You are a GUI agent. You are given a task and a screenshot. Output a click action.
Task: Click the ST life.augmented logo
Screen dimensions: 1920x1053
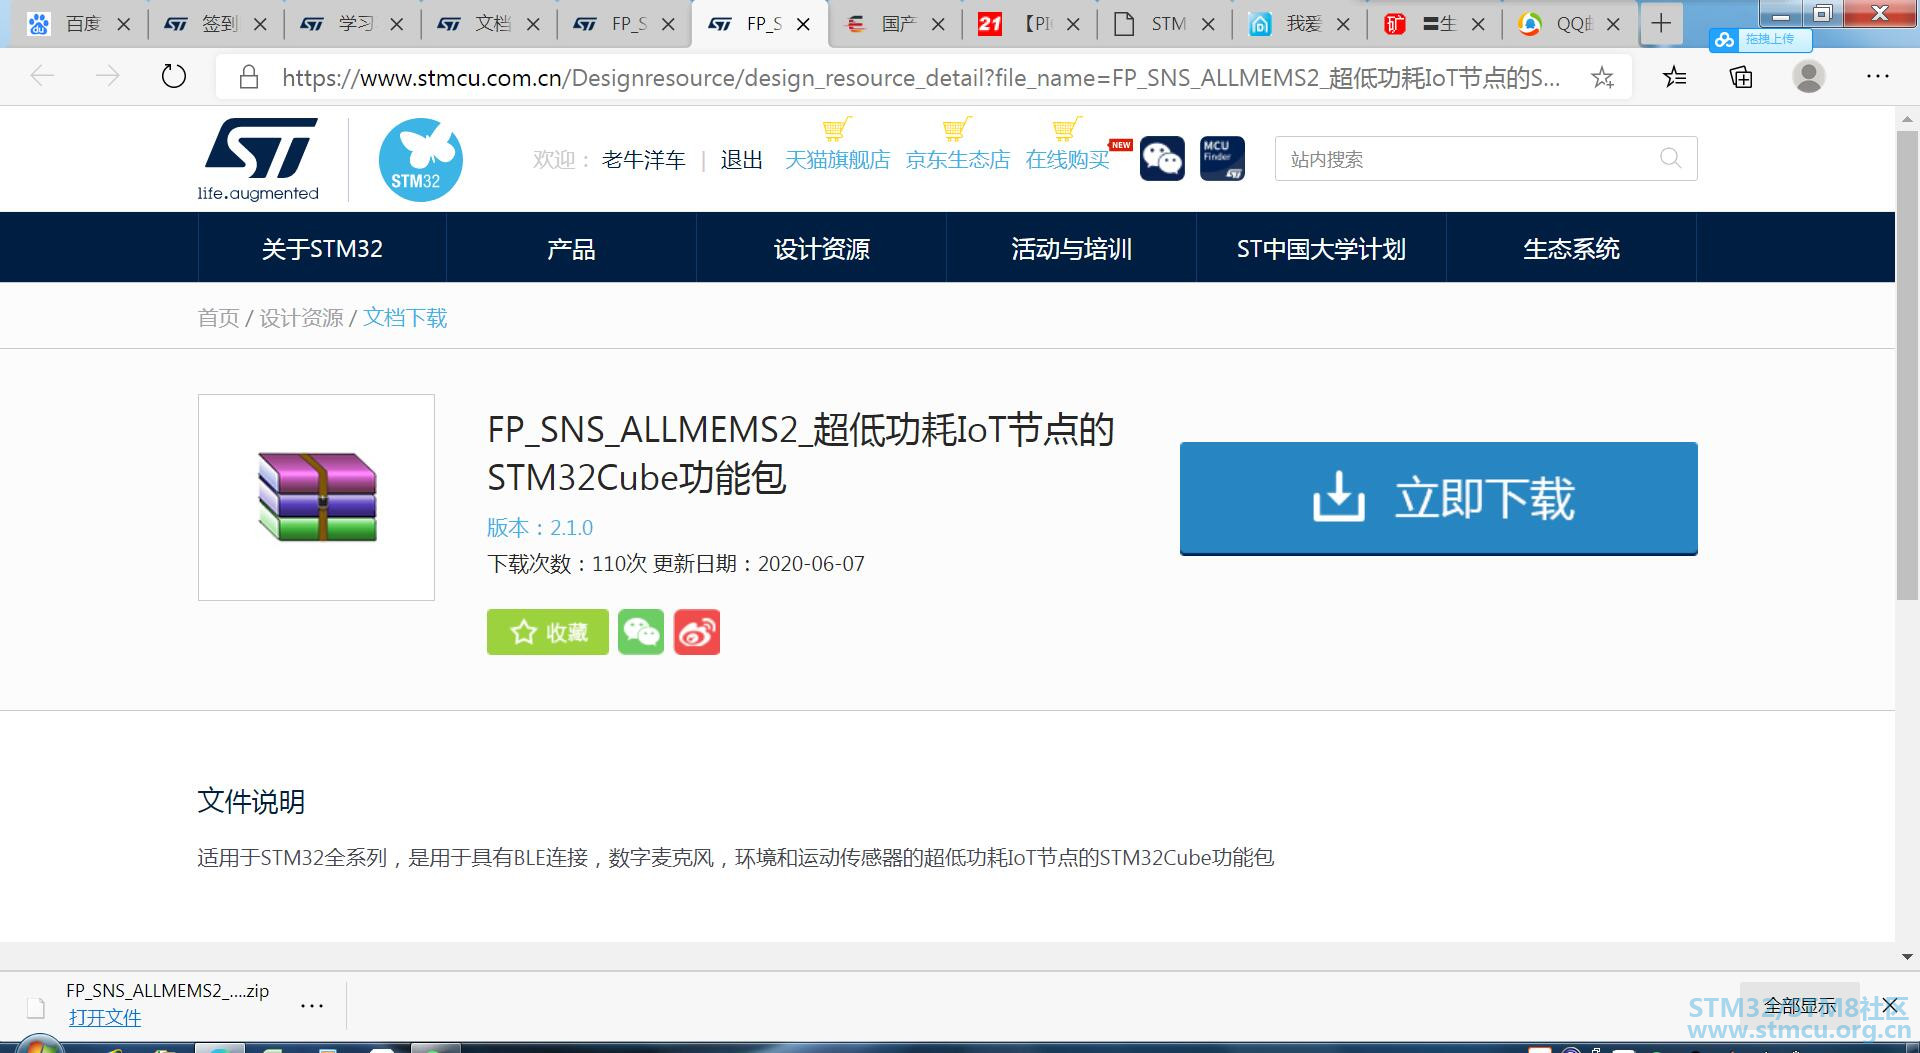point(259,160)
